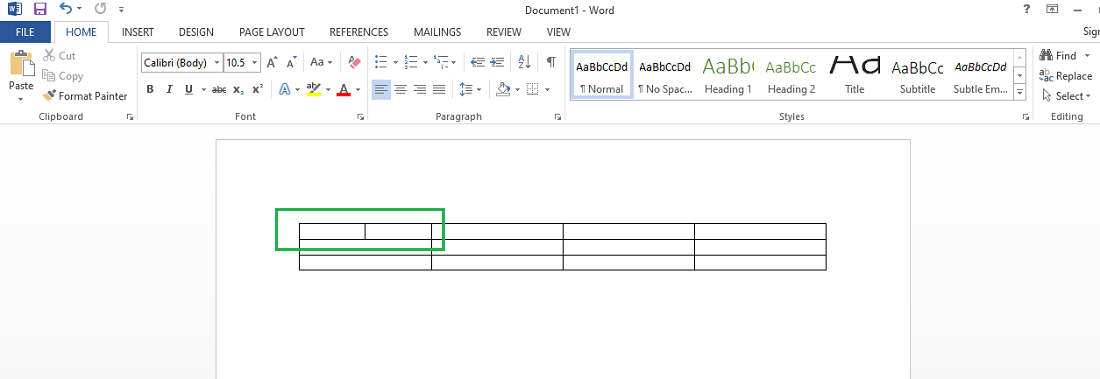Apply yellow text highlight color
The width and height of the screenshot is (1100, 379).
(x=314, y=89)
